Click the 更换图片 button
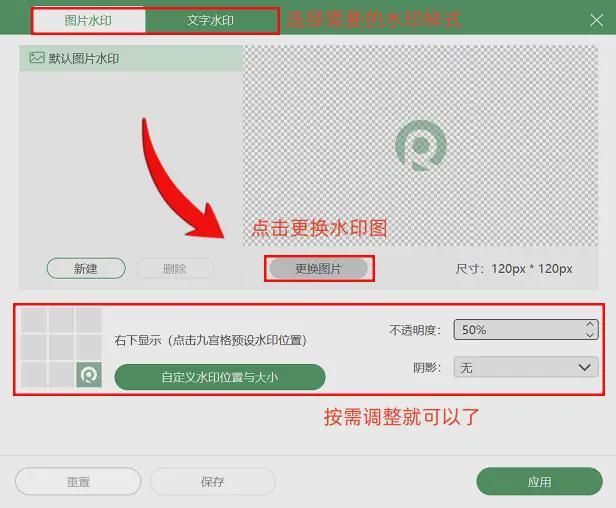Viewport: 616px width, 508px height. coord(318,268)
